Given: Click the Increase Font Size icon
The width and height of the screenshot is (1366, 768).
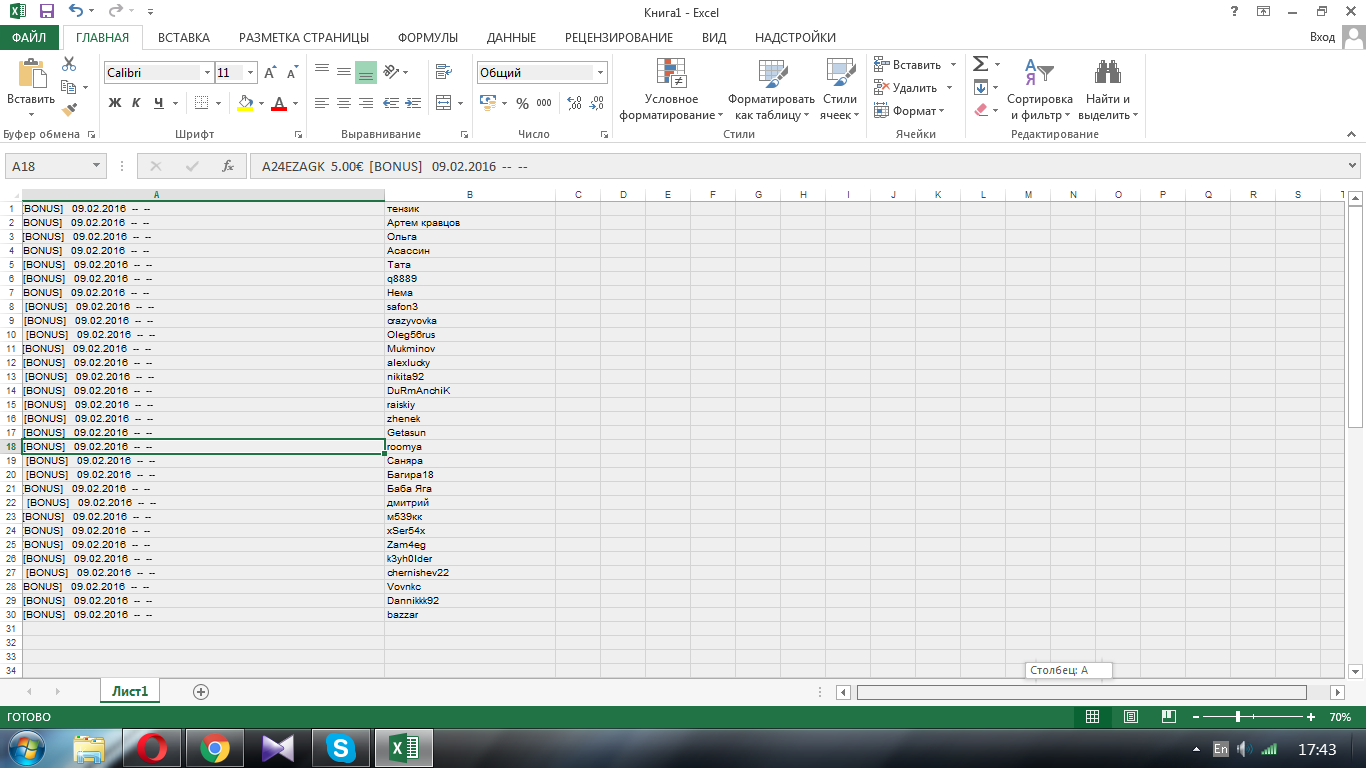Looking at the screenshot, I should point(270,73).
